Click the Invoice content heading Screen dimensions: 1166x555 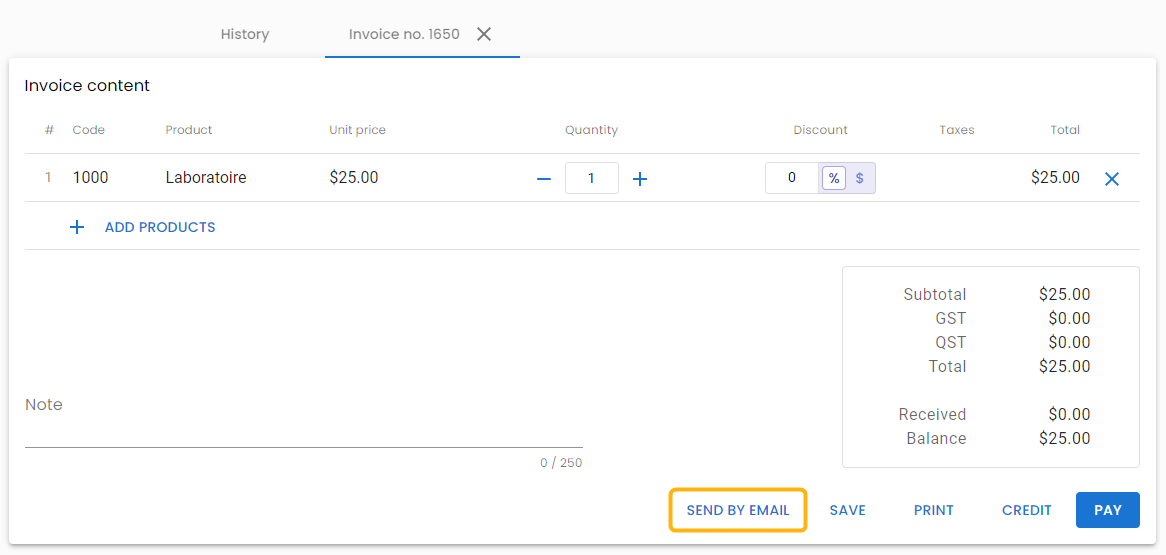(87, 86)
